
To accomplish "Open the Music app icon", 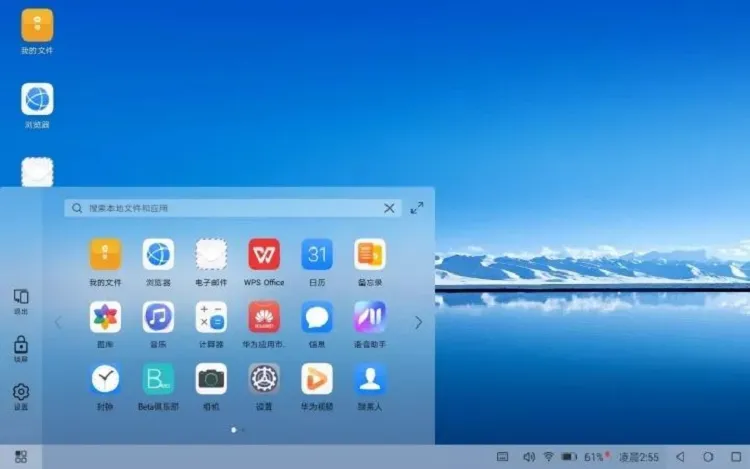I will coord(158,317).
